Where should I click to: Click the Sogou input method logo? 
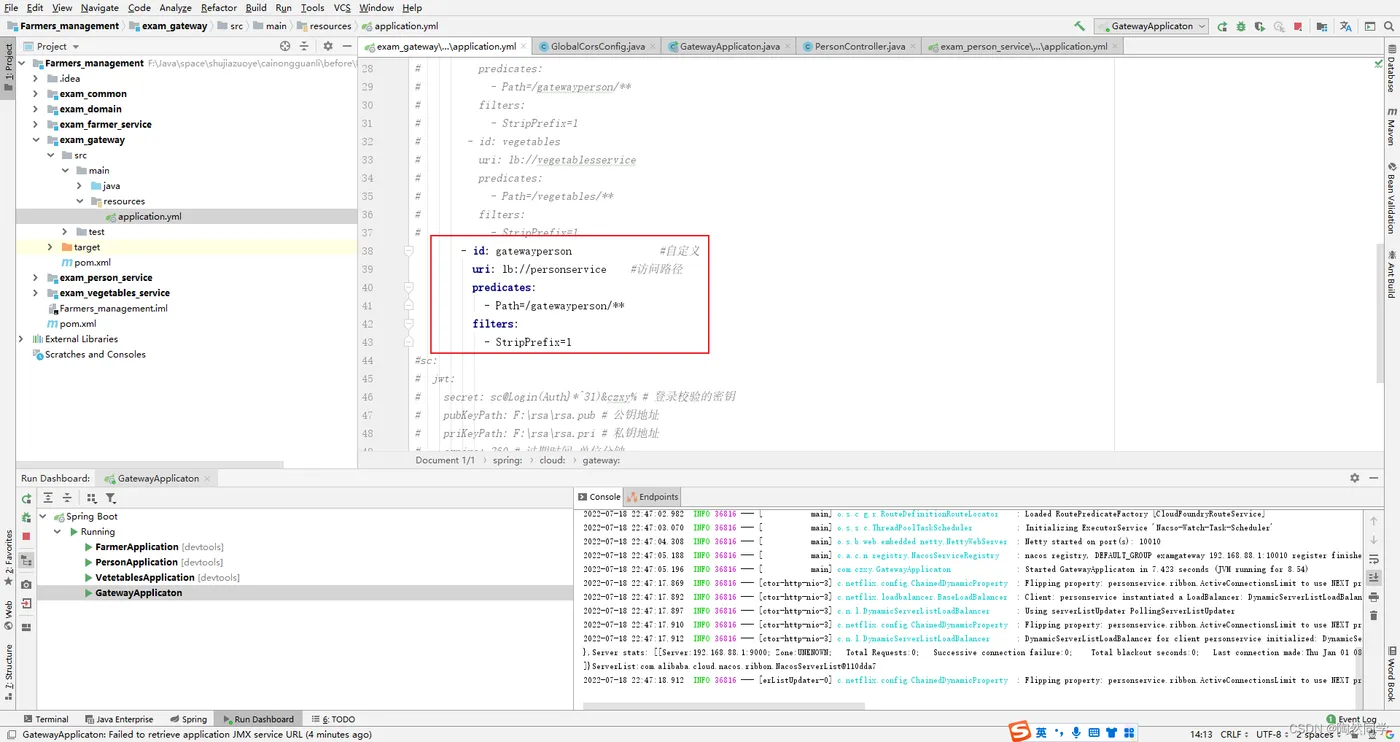tap(1019, 732)
